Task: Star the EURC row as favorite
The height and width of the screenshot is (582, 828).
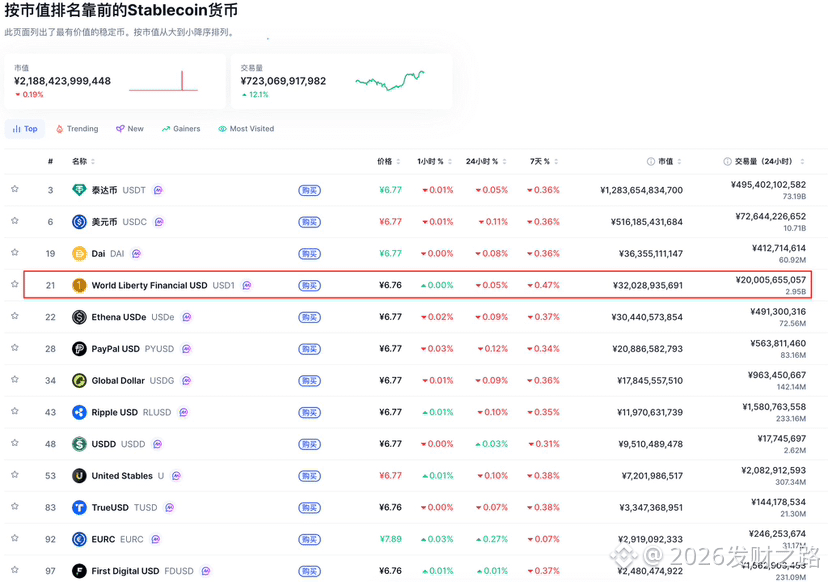Action: [15, 538]
